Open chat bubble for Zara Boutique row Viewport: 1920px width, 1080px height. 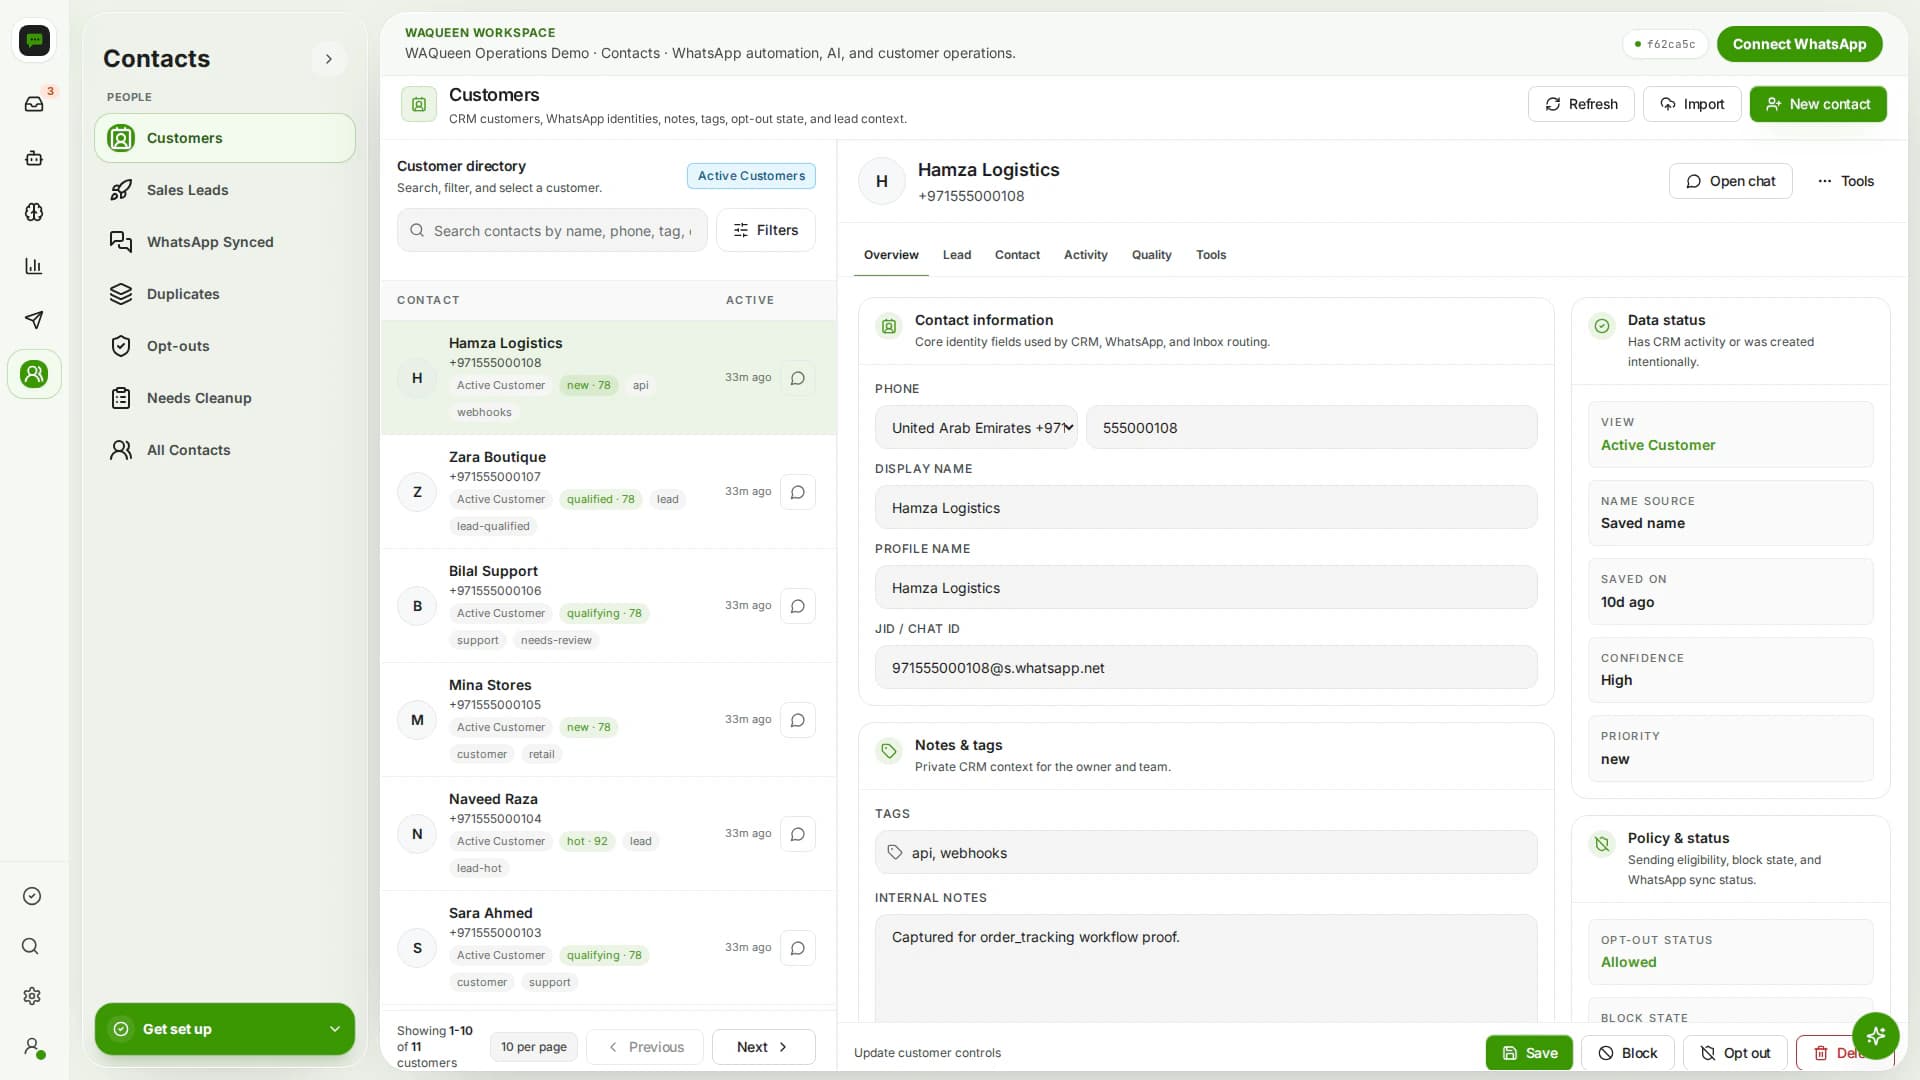pyautogui.click(x=797, y=492)
